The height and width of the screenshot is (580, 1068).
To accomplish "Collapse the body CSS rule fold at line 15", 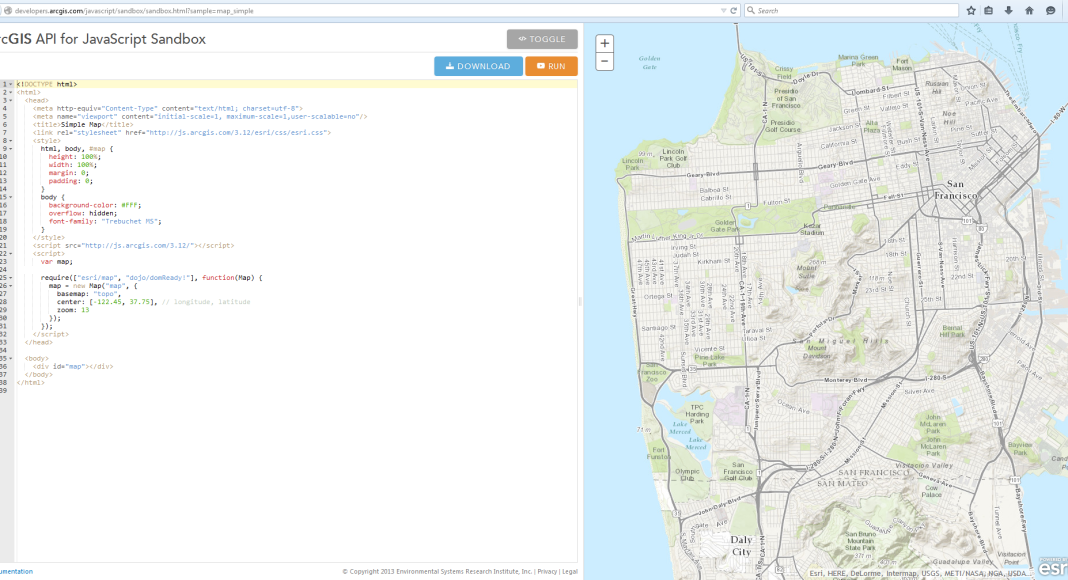I will point(11,197).
